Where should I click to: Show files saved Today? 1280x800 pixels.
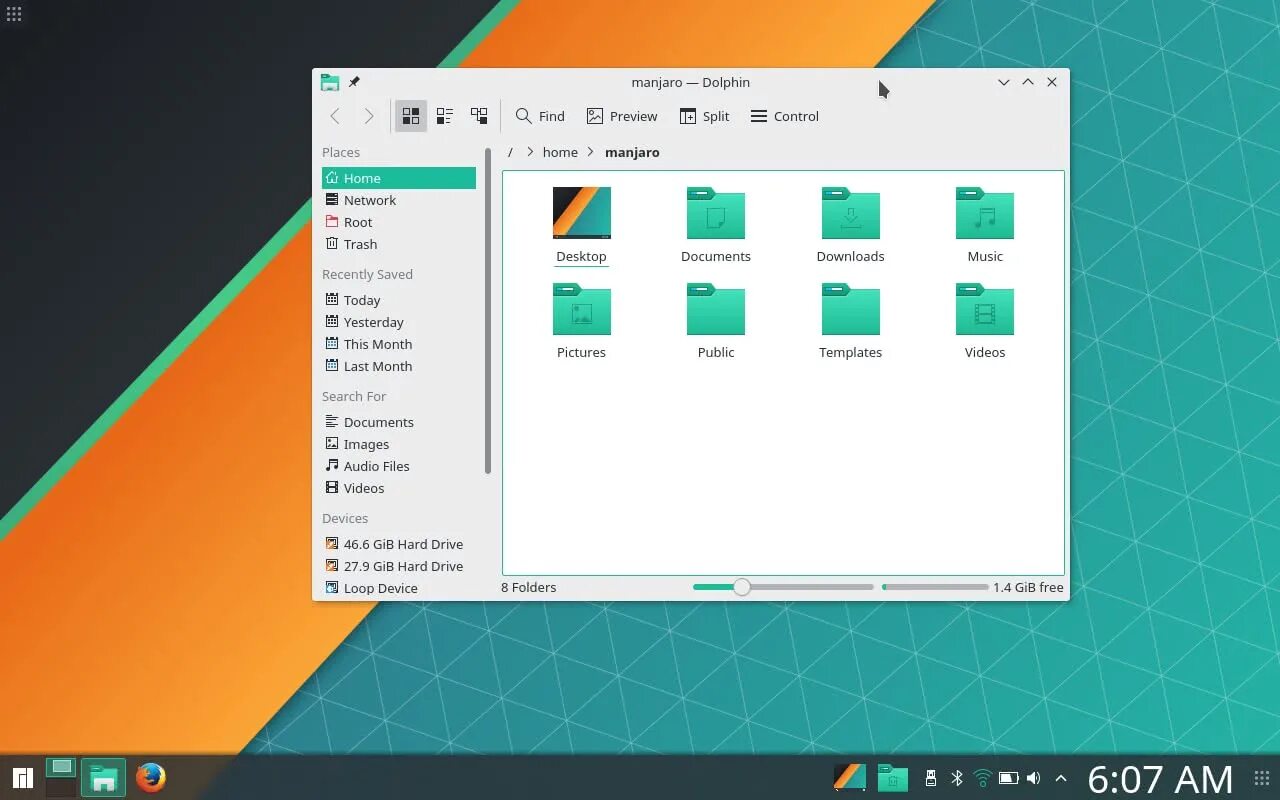point(399,300)
